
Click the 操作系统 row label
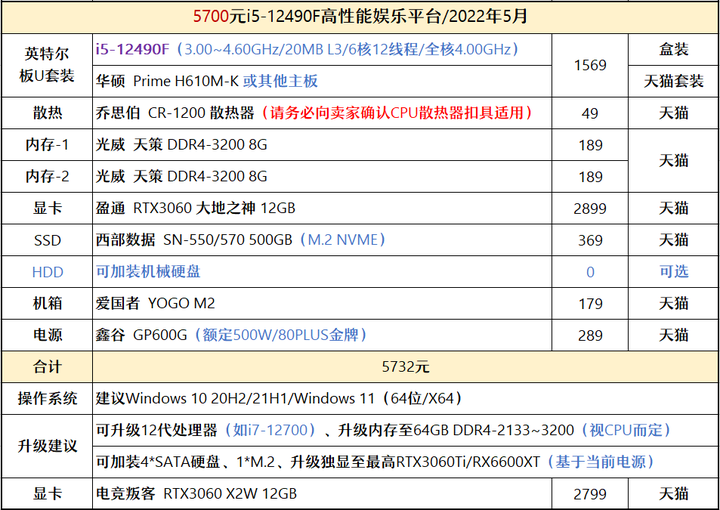coord(47,398)
